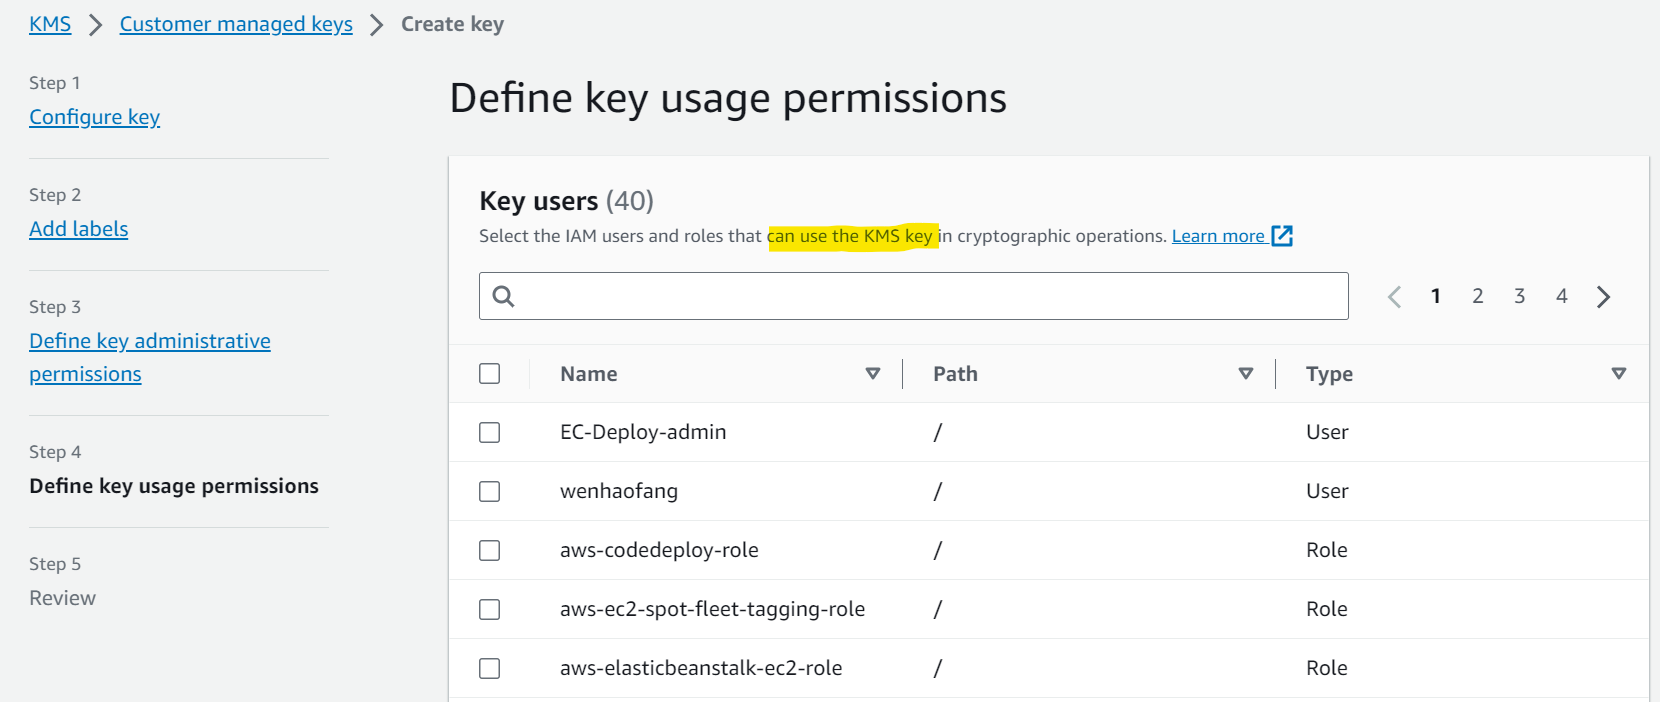Focus the key users search field
Screen dimensions: 1660x702
[913, 296]
